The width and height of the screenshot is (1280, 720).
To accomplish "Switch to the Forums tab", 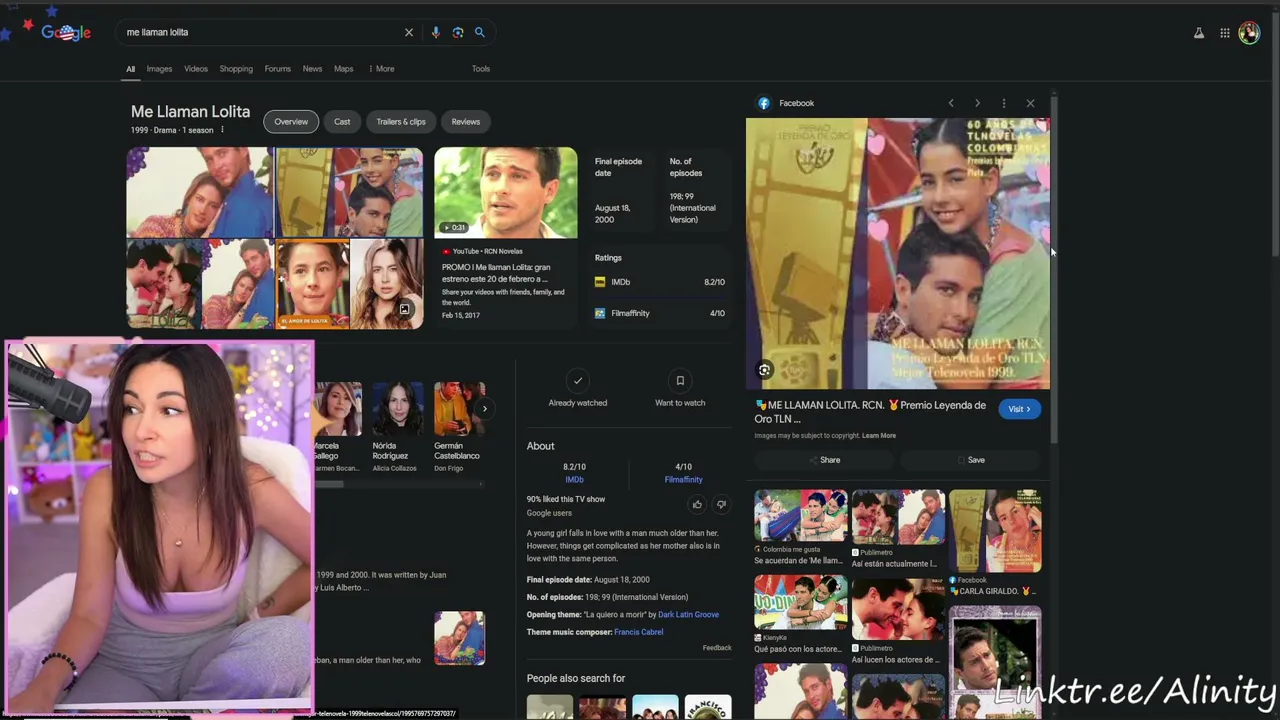I will point(278,69).
